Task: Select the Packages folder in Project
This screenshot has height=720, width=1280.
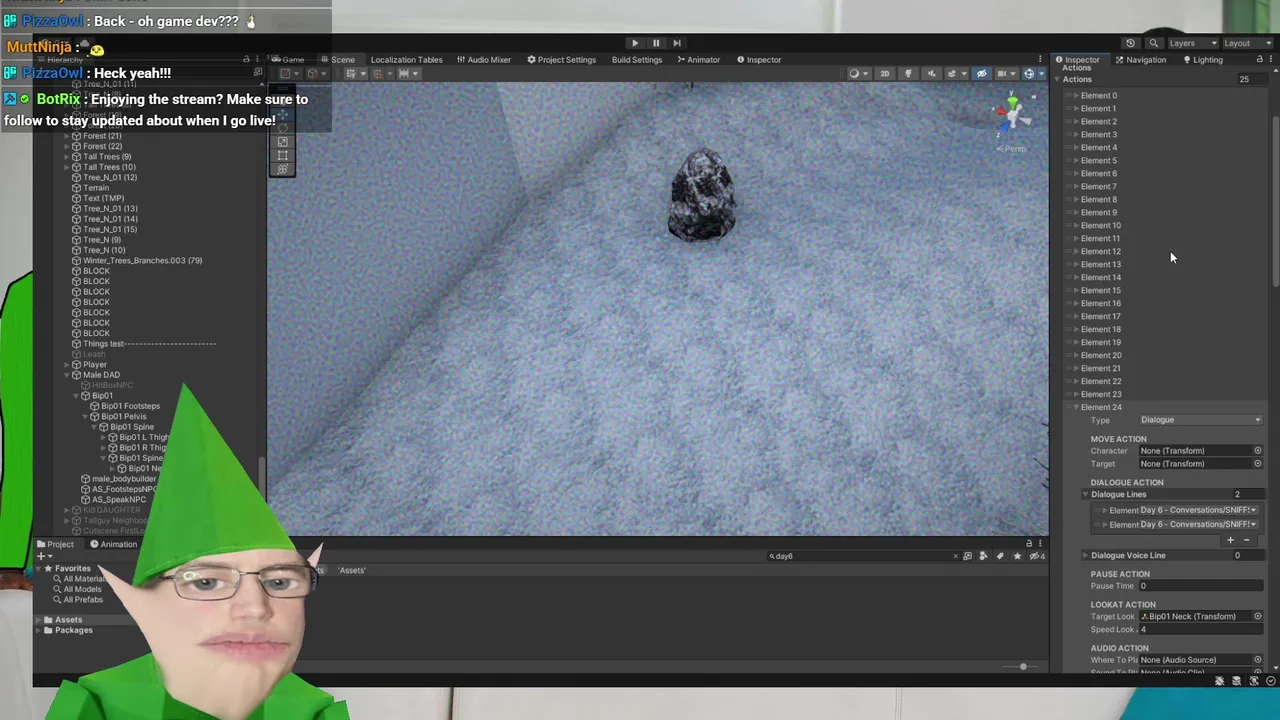Action: pyautogui.click(x=74, y=630)
